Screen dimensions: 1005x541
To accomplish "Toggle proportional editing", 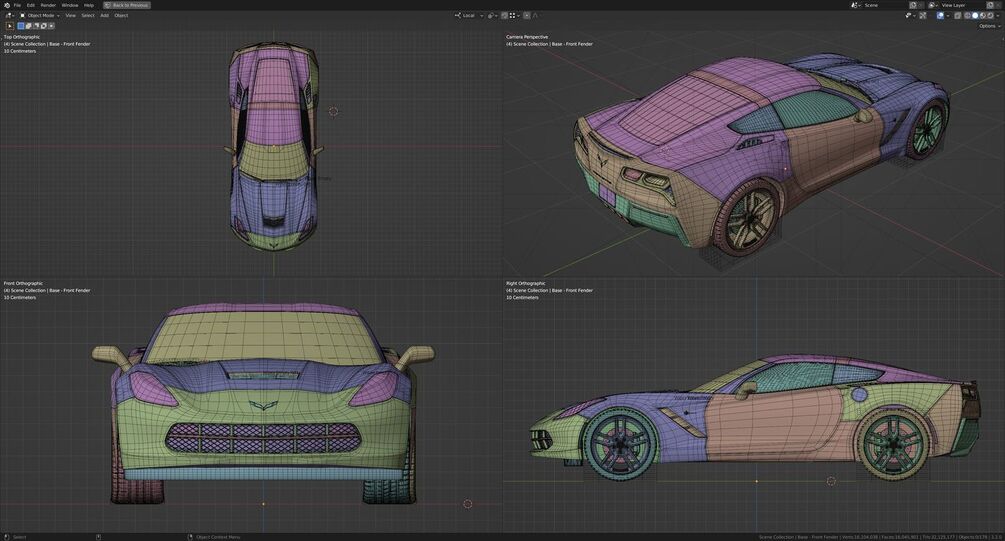I will tap(527, 15).
